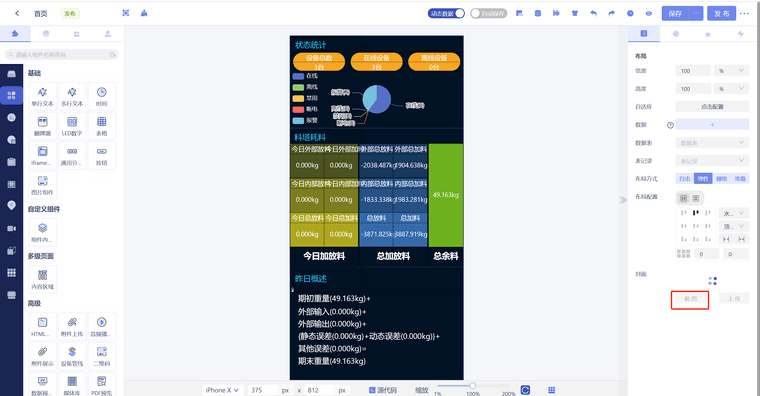Select the vertical direction option in 布局配置
Image resolution: width=760 pixels, height=396 pixels.
(696, 198)
